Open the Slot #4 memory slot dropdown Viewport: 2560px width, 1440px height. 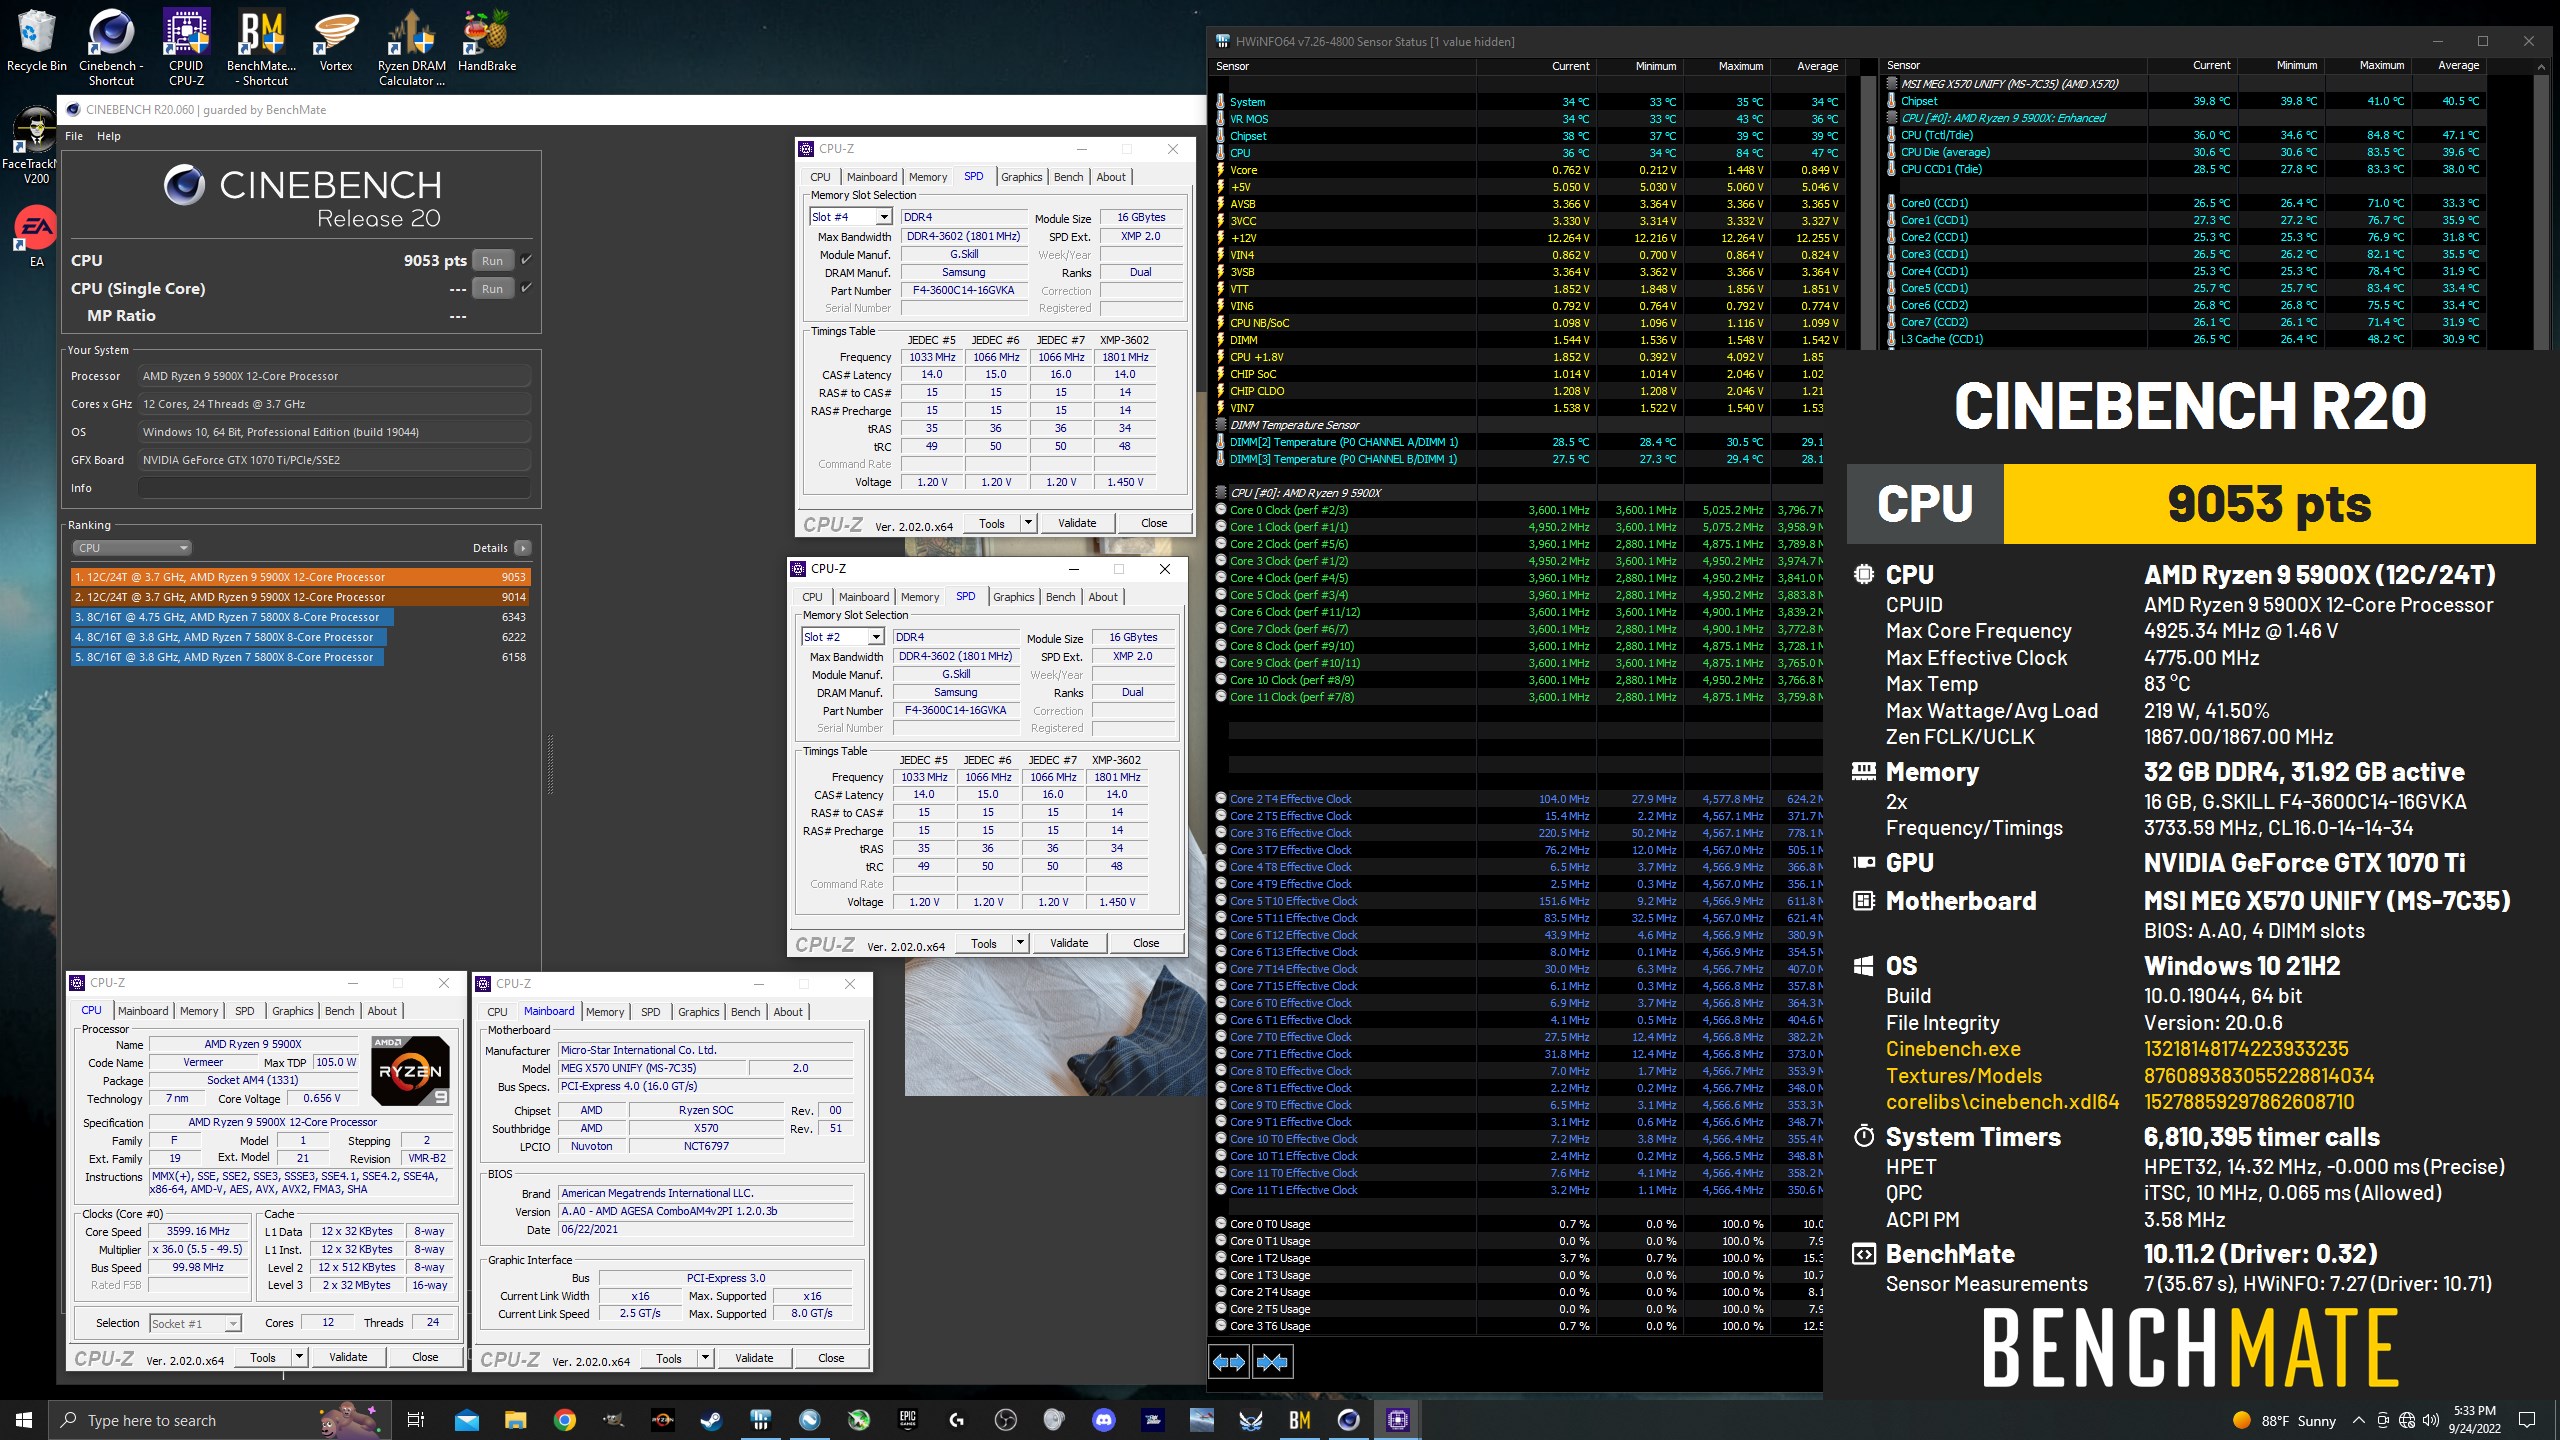click(x=850, y=217)
